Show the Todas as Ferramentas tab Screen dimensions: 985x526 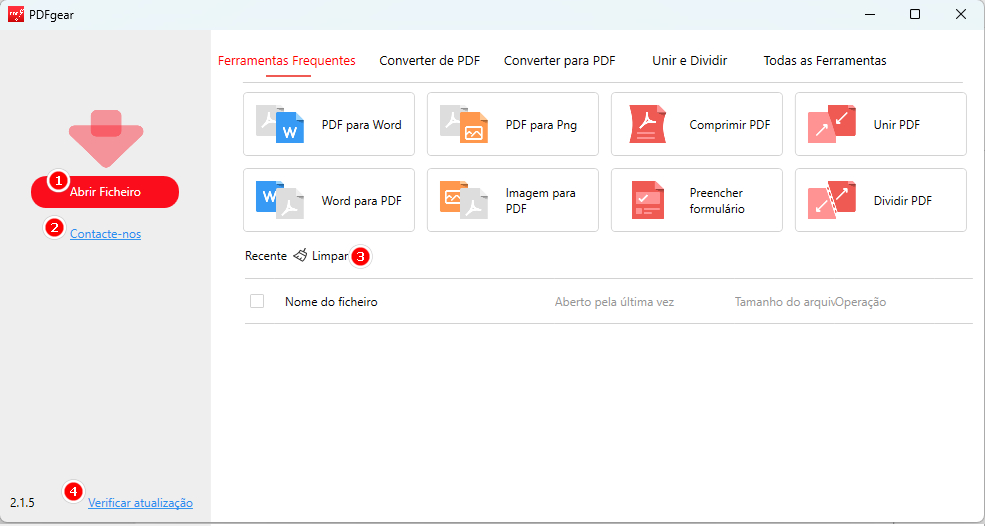(x=825, y=61)
